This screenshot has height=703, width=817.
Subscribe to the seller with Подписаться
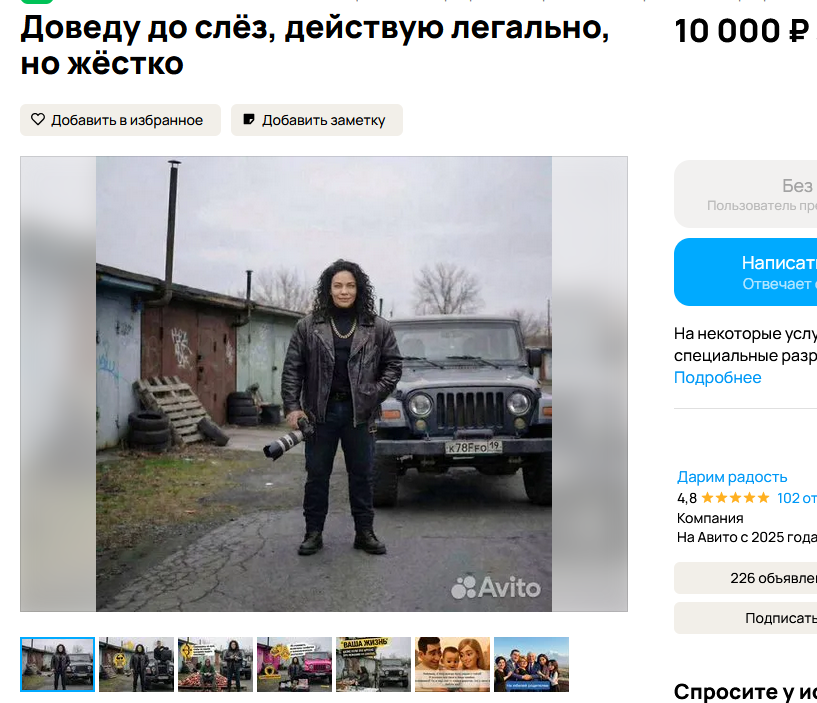(x=745, y=618)
